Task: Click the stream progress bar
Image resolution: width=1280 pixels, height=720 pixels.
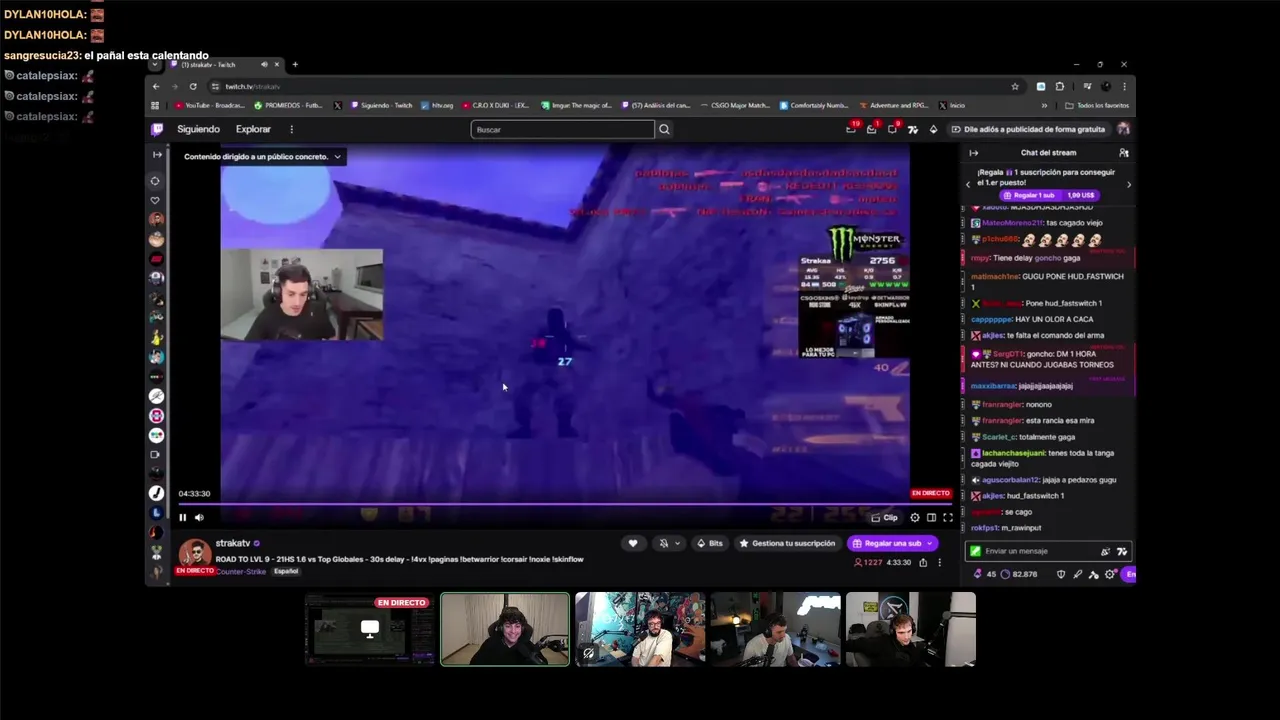Action: (x=565, y=504)
